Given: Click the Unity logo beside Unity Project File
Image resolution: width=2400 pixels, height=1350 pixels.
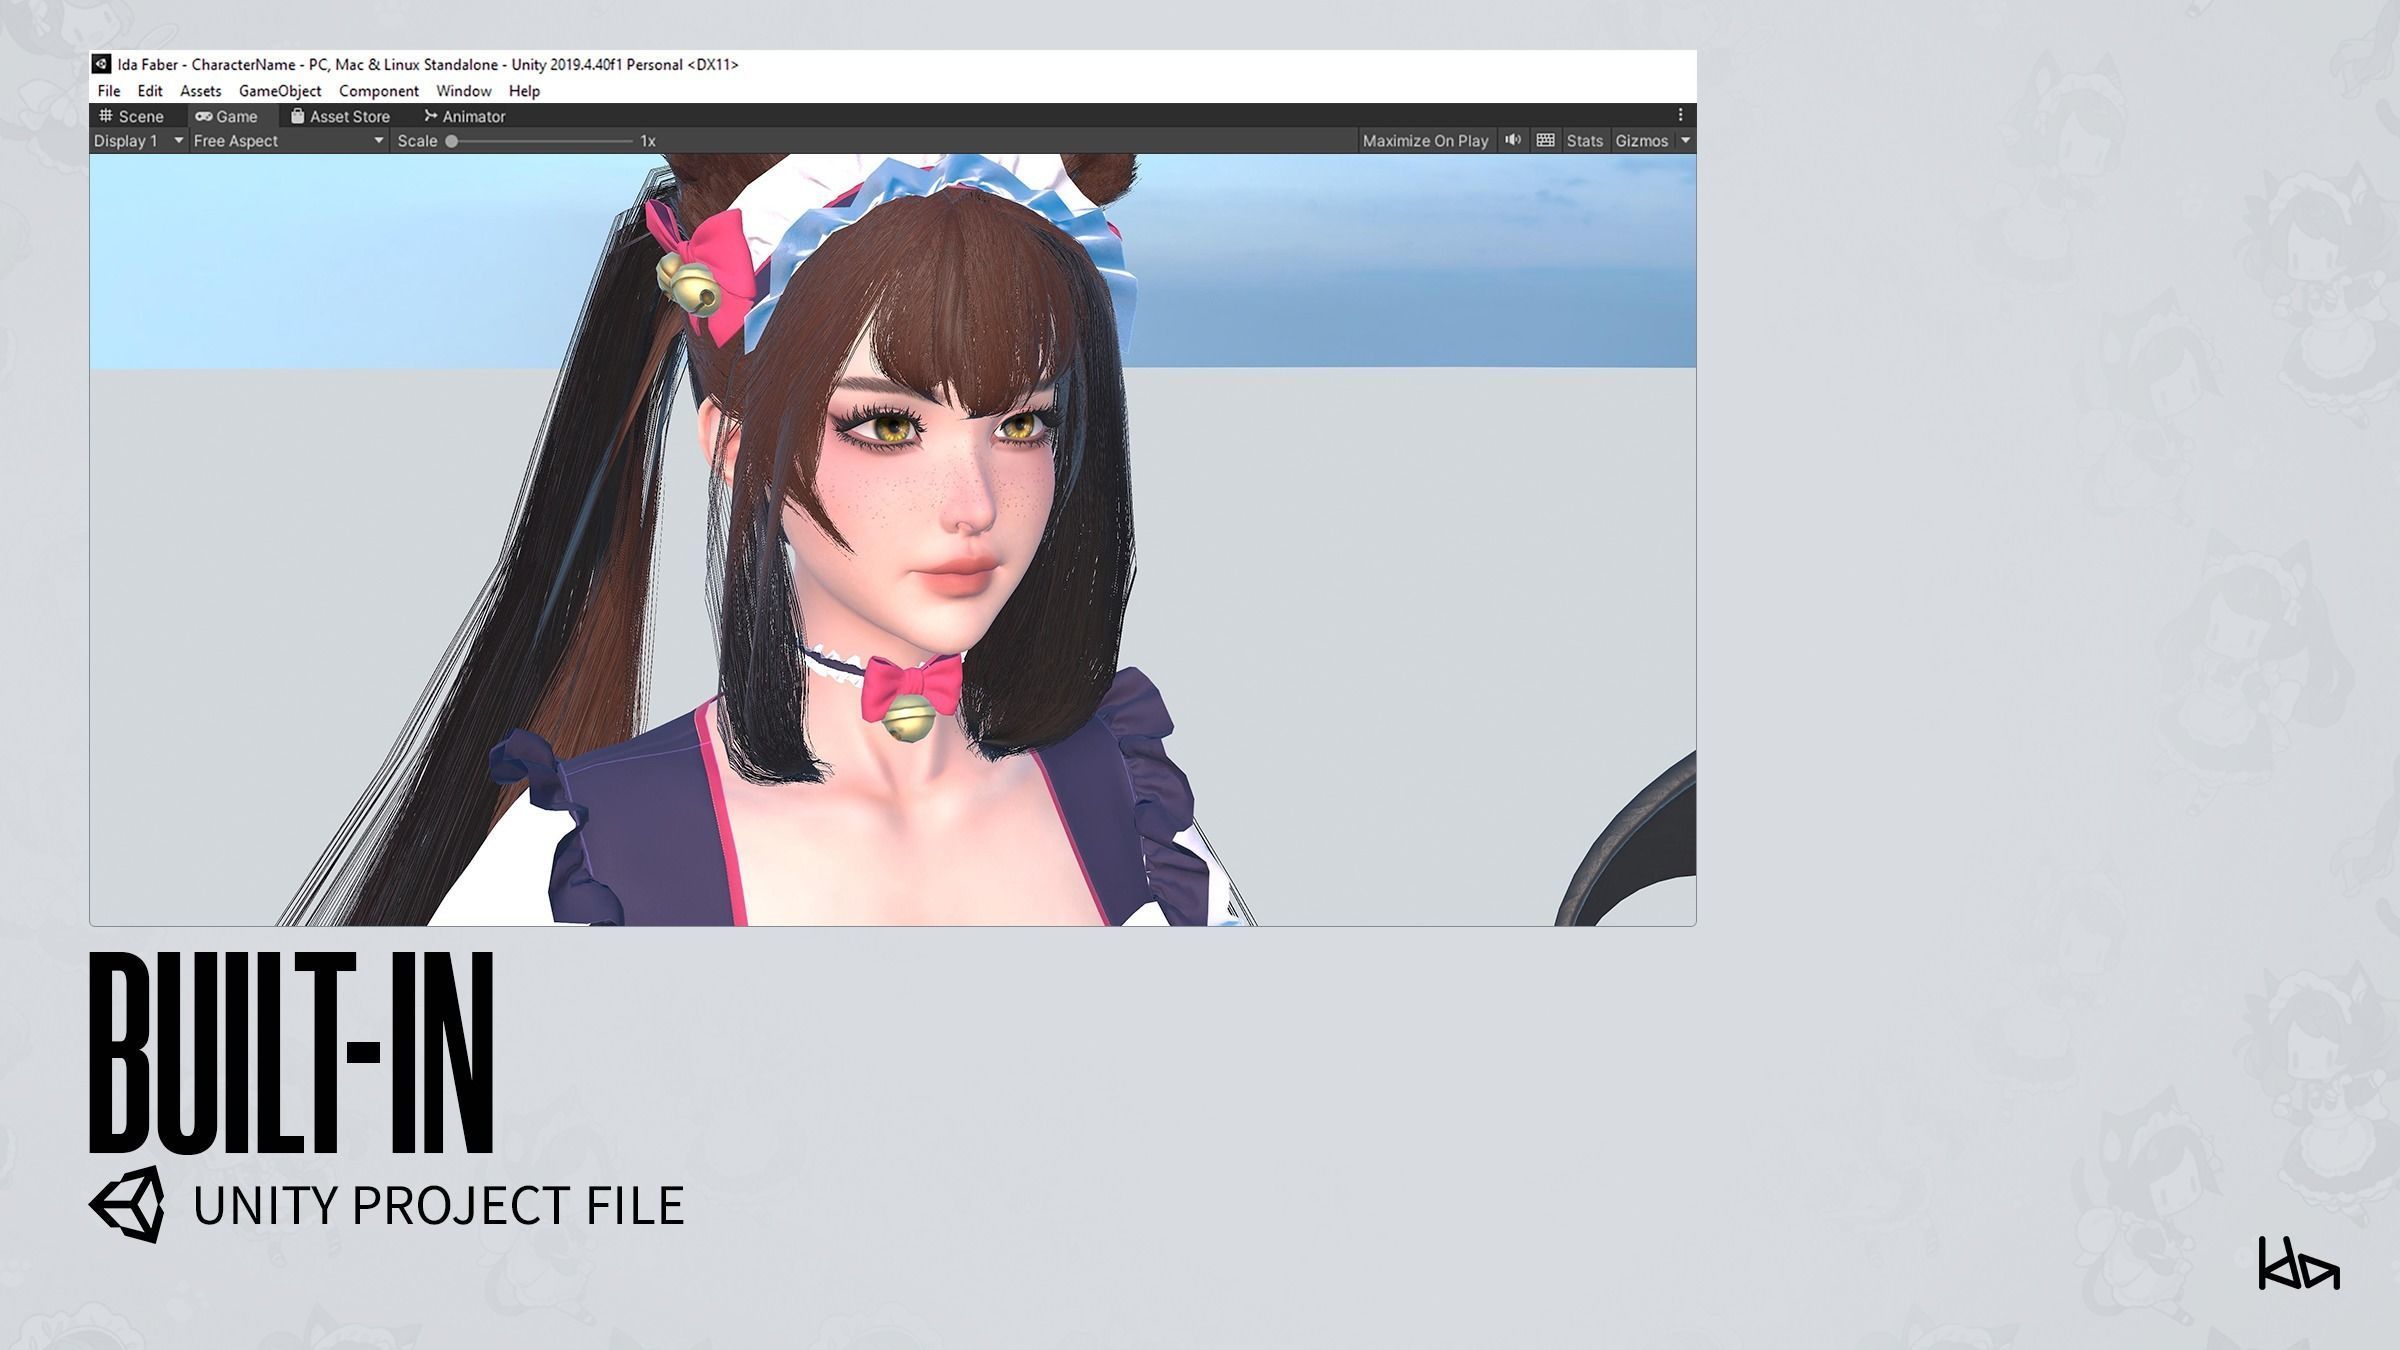Looking at the screenshot, I should click(127, 1204).
